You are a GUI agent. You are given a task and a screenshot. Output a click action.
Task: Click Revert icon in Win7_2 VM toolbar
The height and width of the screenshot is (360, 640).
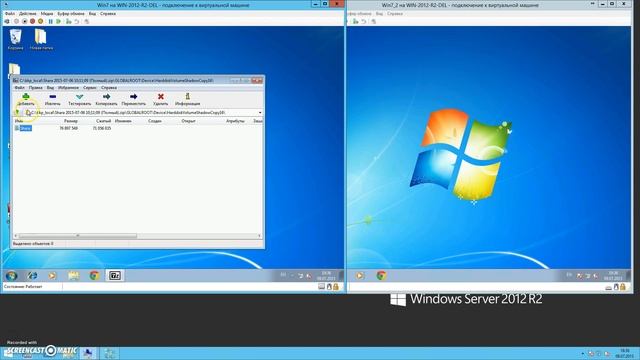(x=364, y=21)
